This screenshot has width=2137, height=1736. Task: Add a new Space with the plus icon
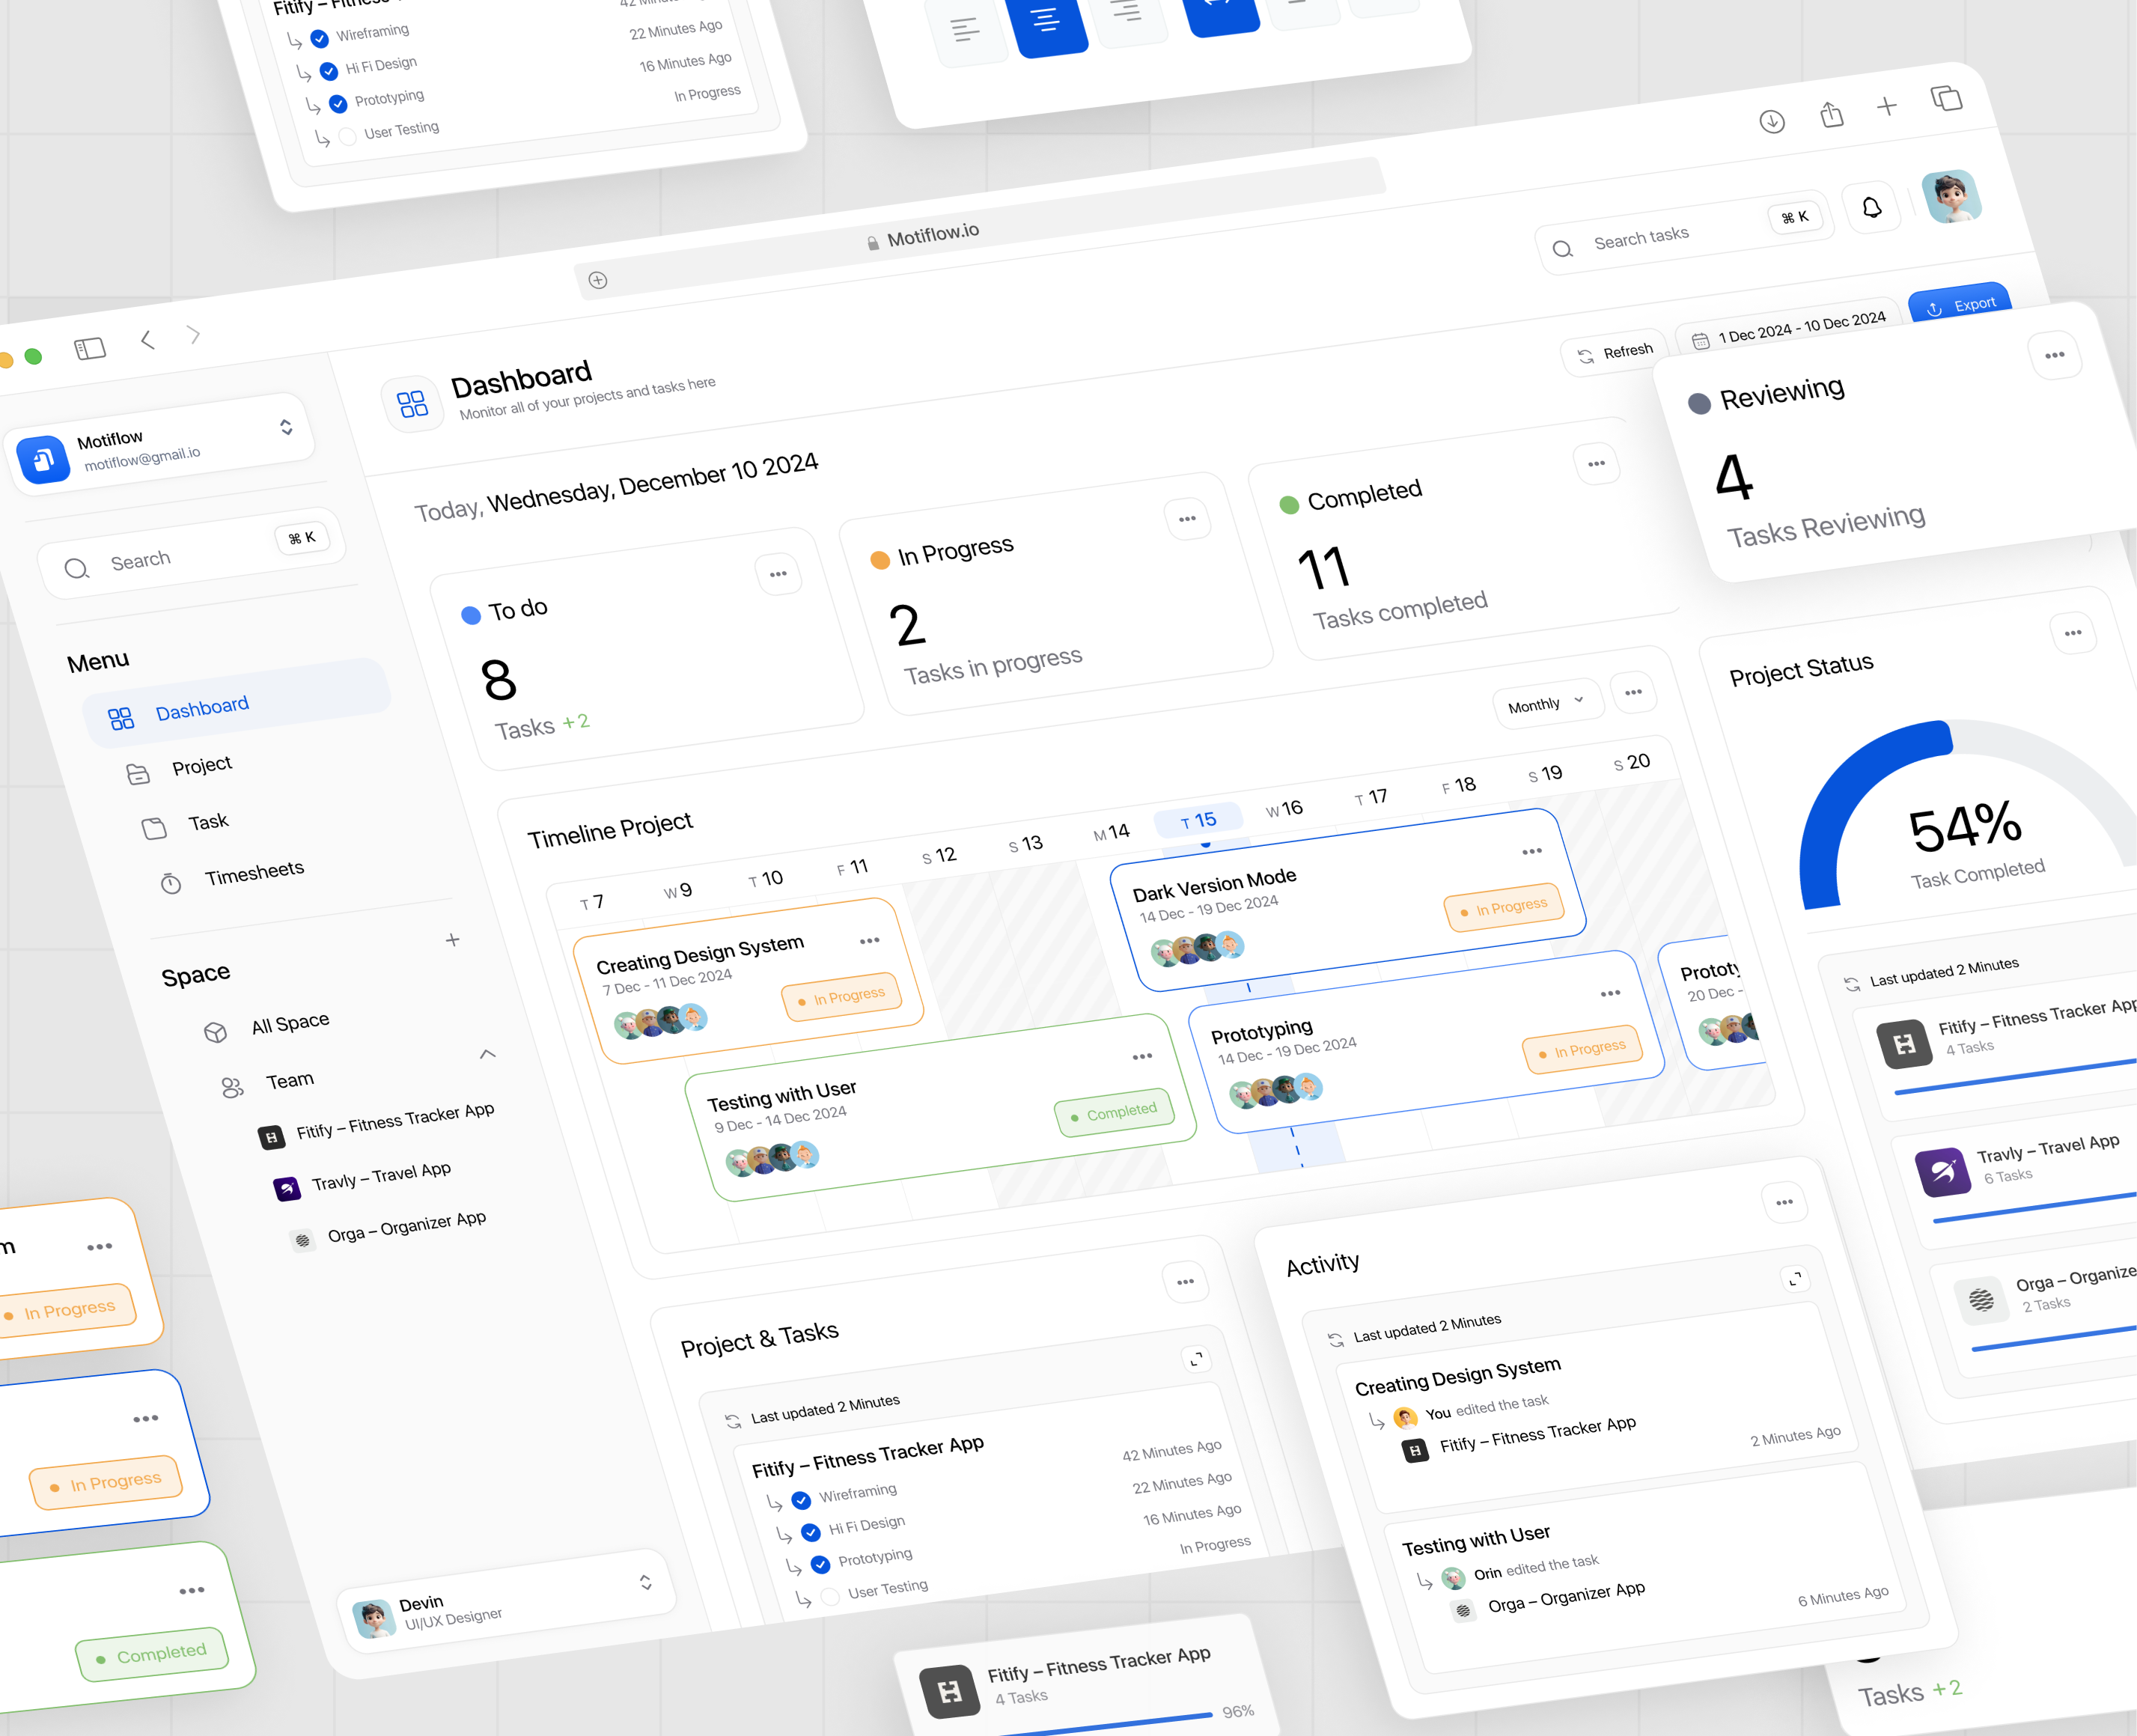(x=452, y=940)
